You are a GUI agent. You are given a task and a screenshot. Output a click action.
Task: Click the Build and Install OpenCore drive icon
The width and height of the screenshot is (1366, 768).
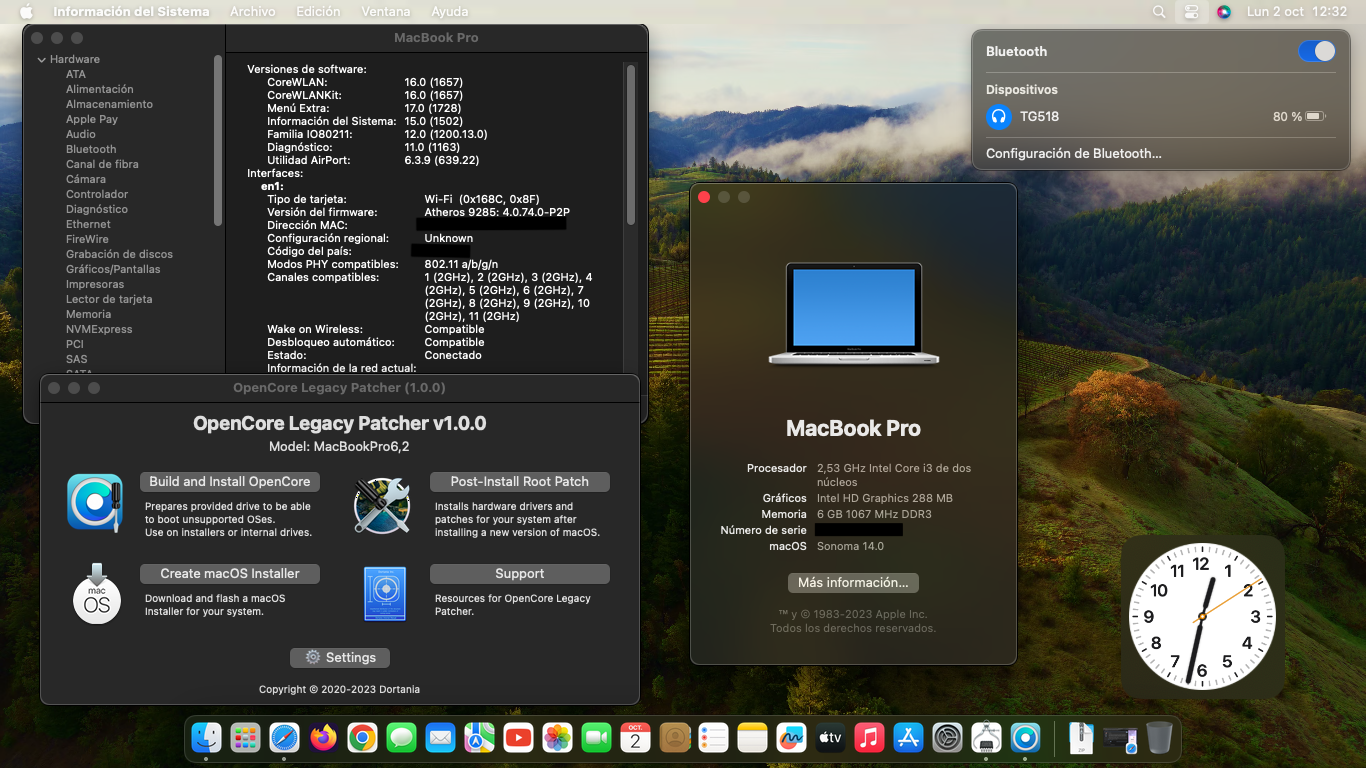click(95, 502)
